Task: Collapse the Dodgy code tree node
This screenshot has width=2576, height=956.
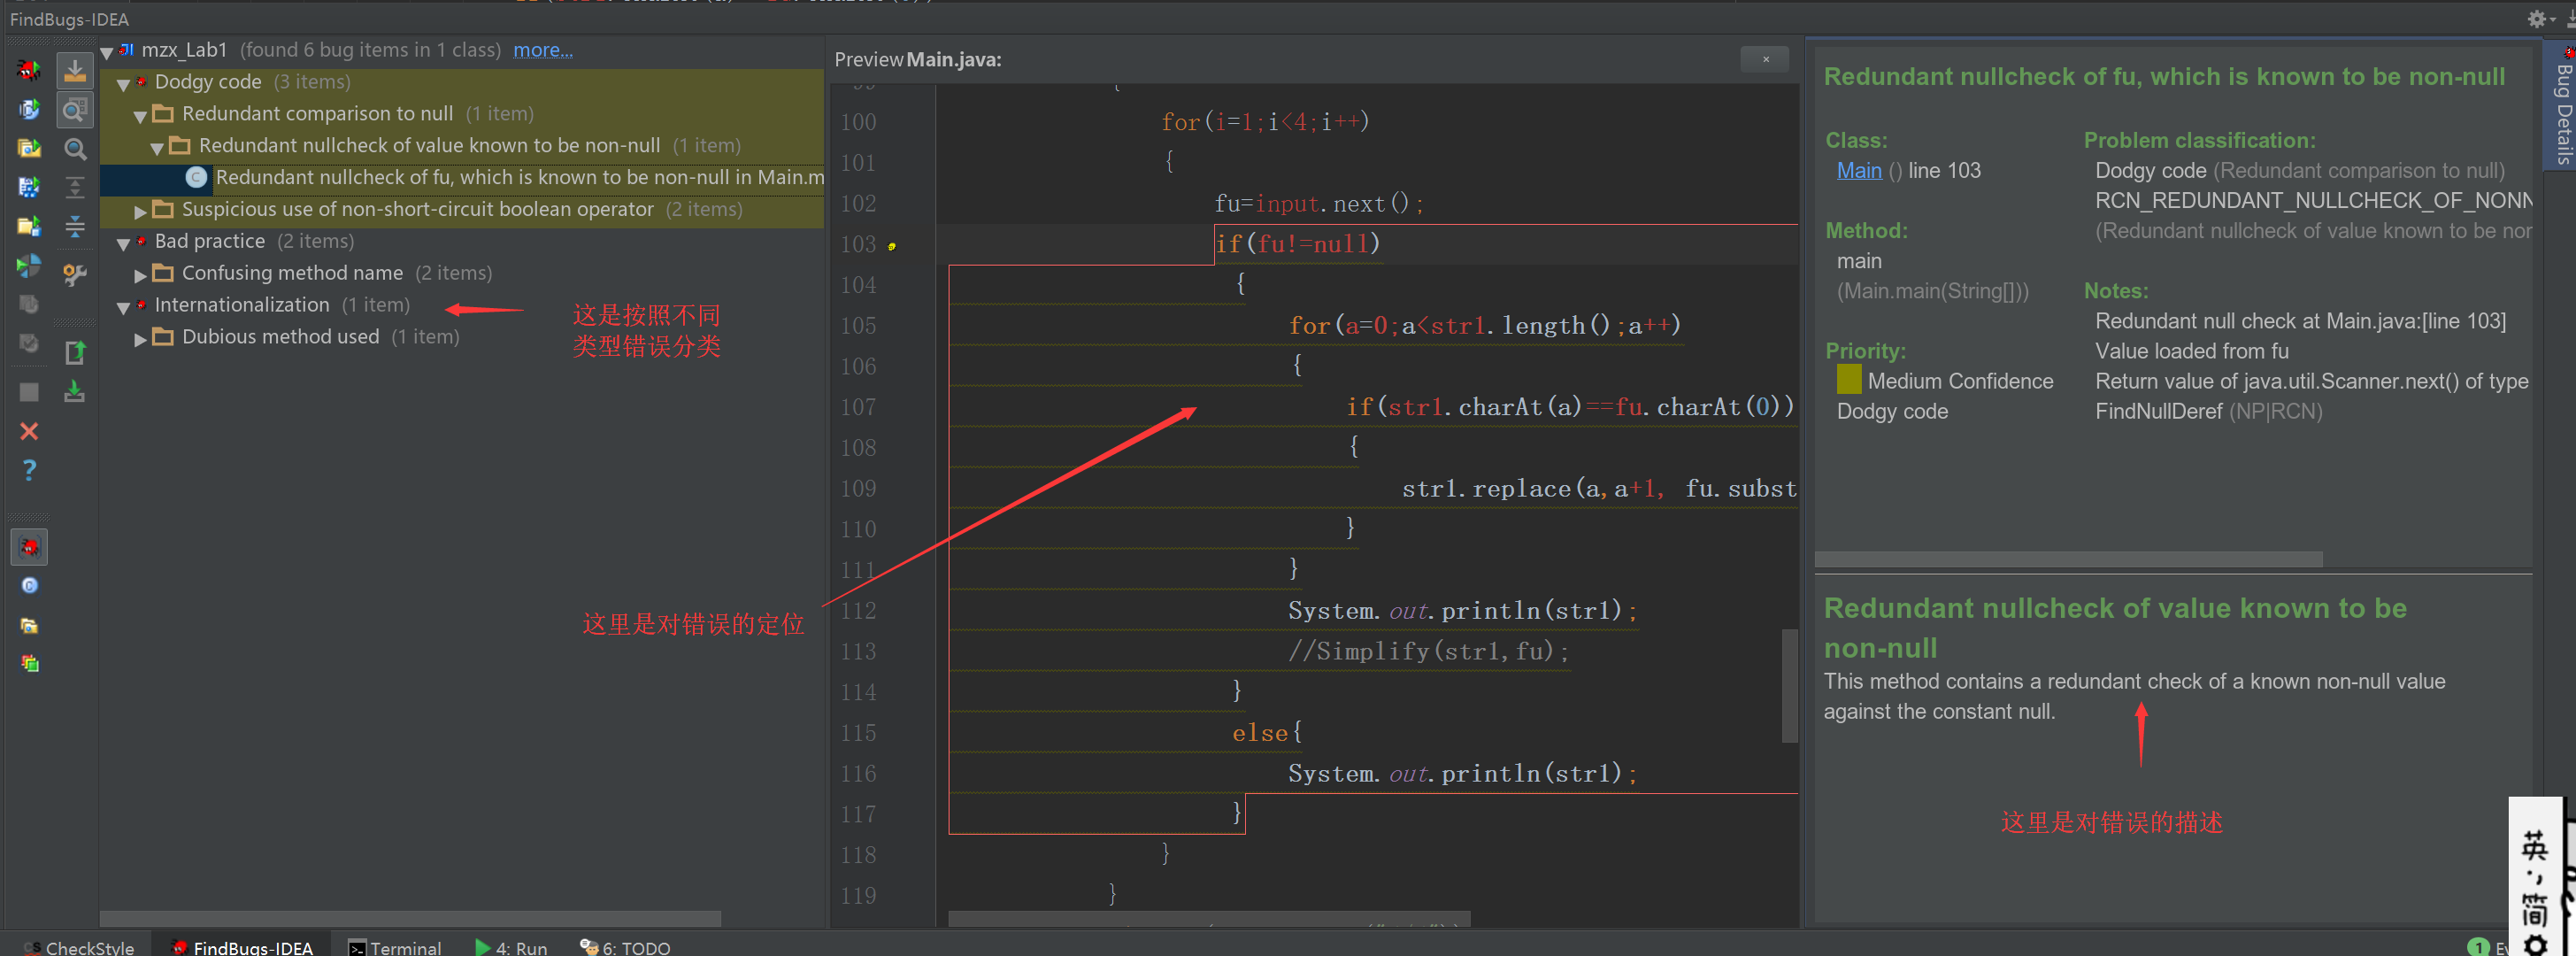Action: 123,84
